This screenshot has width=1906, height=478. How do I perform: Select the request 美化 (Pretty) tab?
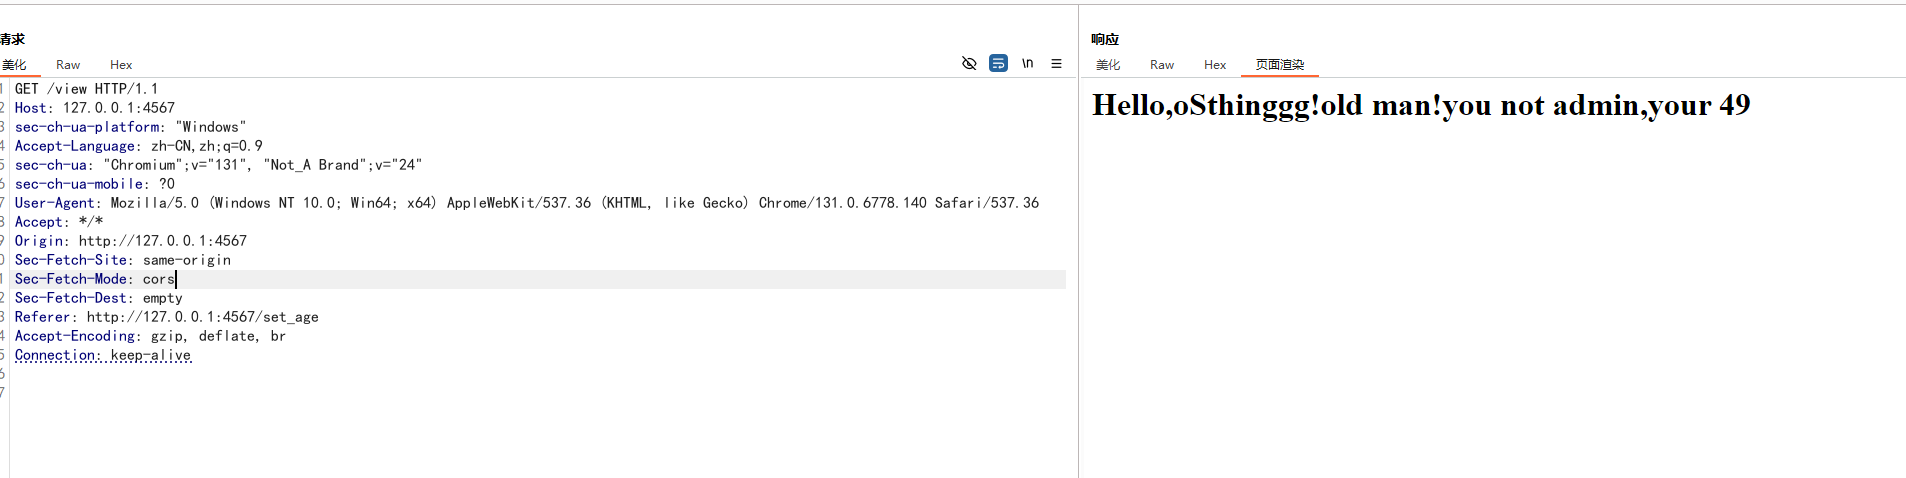point(15,65)
